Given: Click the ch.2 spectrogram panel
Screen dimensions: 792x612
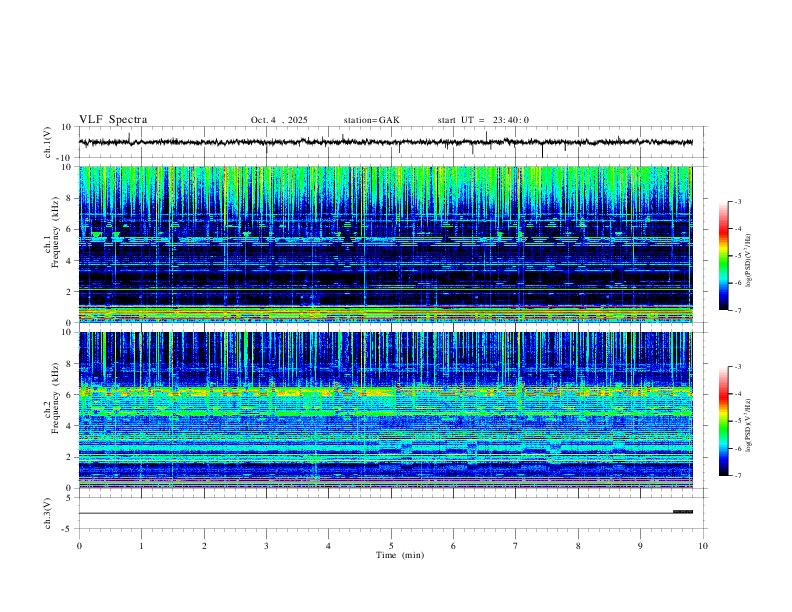Looking at the screenshot, I should tap(385, 410).
